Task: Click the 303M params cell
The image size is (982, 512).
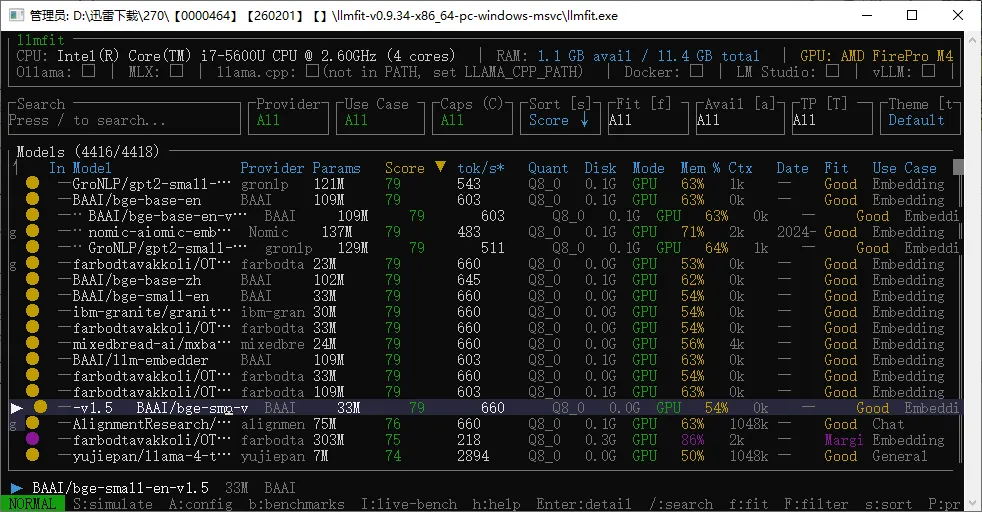Action: point(329,440)
